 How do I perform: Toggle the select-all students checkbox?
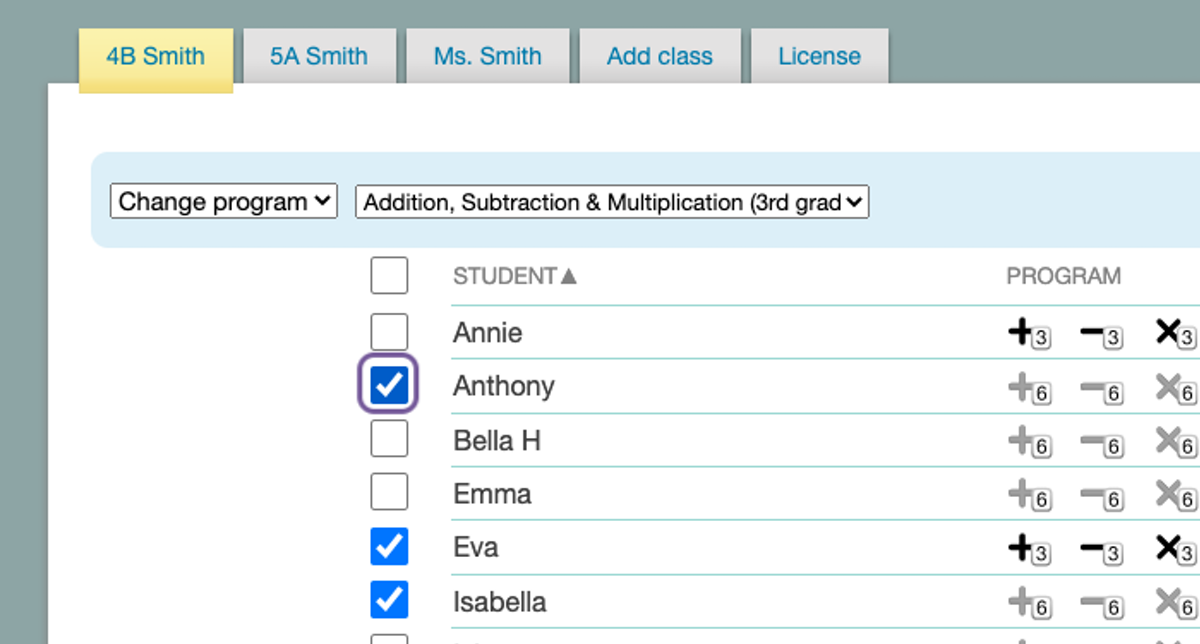click(x=389, y=275)
